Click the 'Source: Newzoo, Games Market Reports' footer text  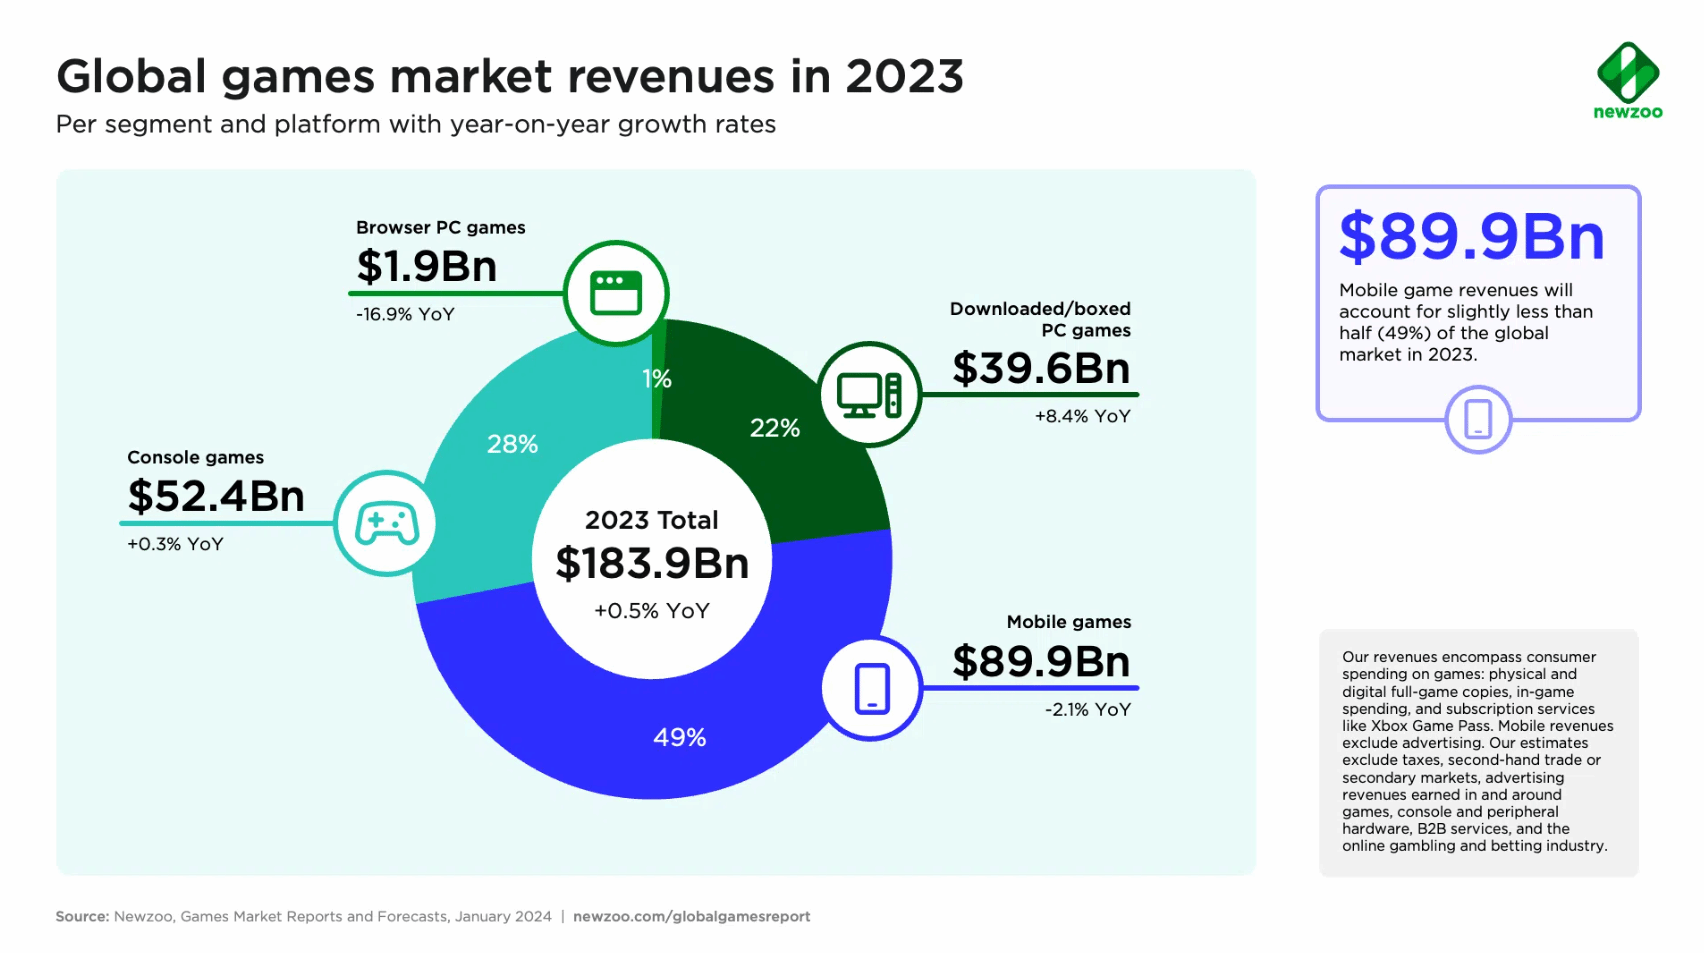(x=303, y=916)
